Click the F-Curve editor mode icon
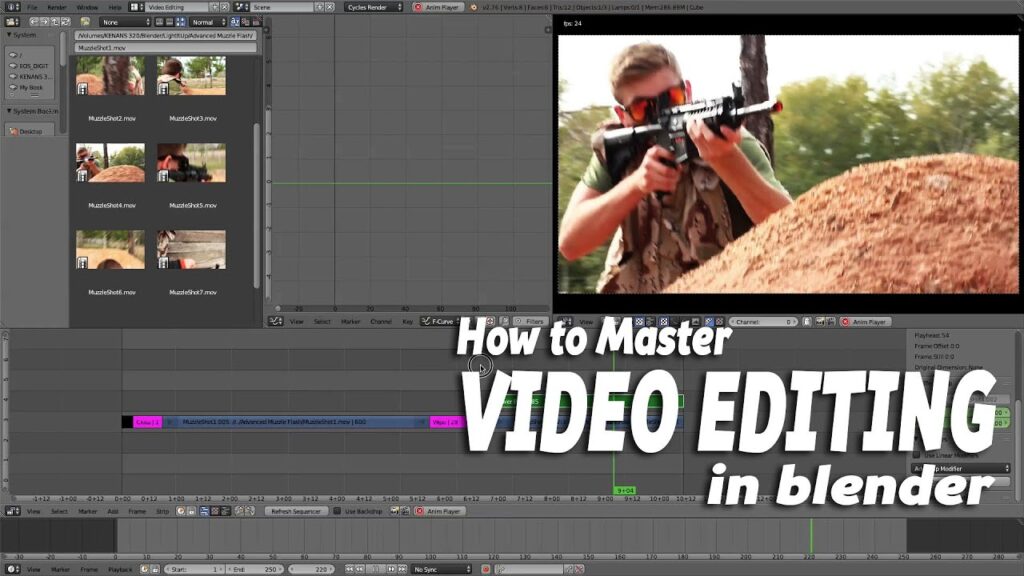The image size is (1024, 576). tap(425, 321)
